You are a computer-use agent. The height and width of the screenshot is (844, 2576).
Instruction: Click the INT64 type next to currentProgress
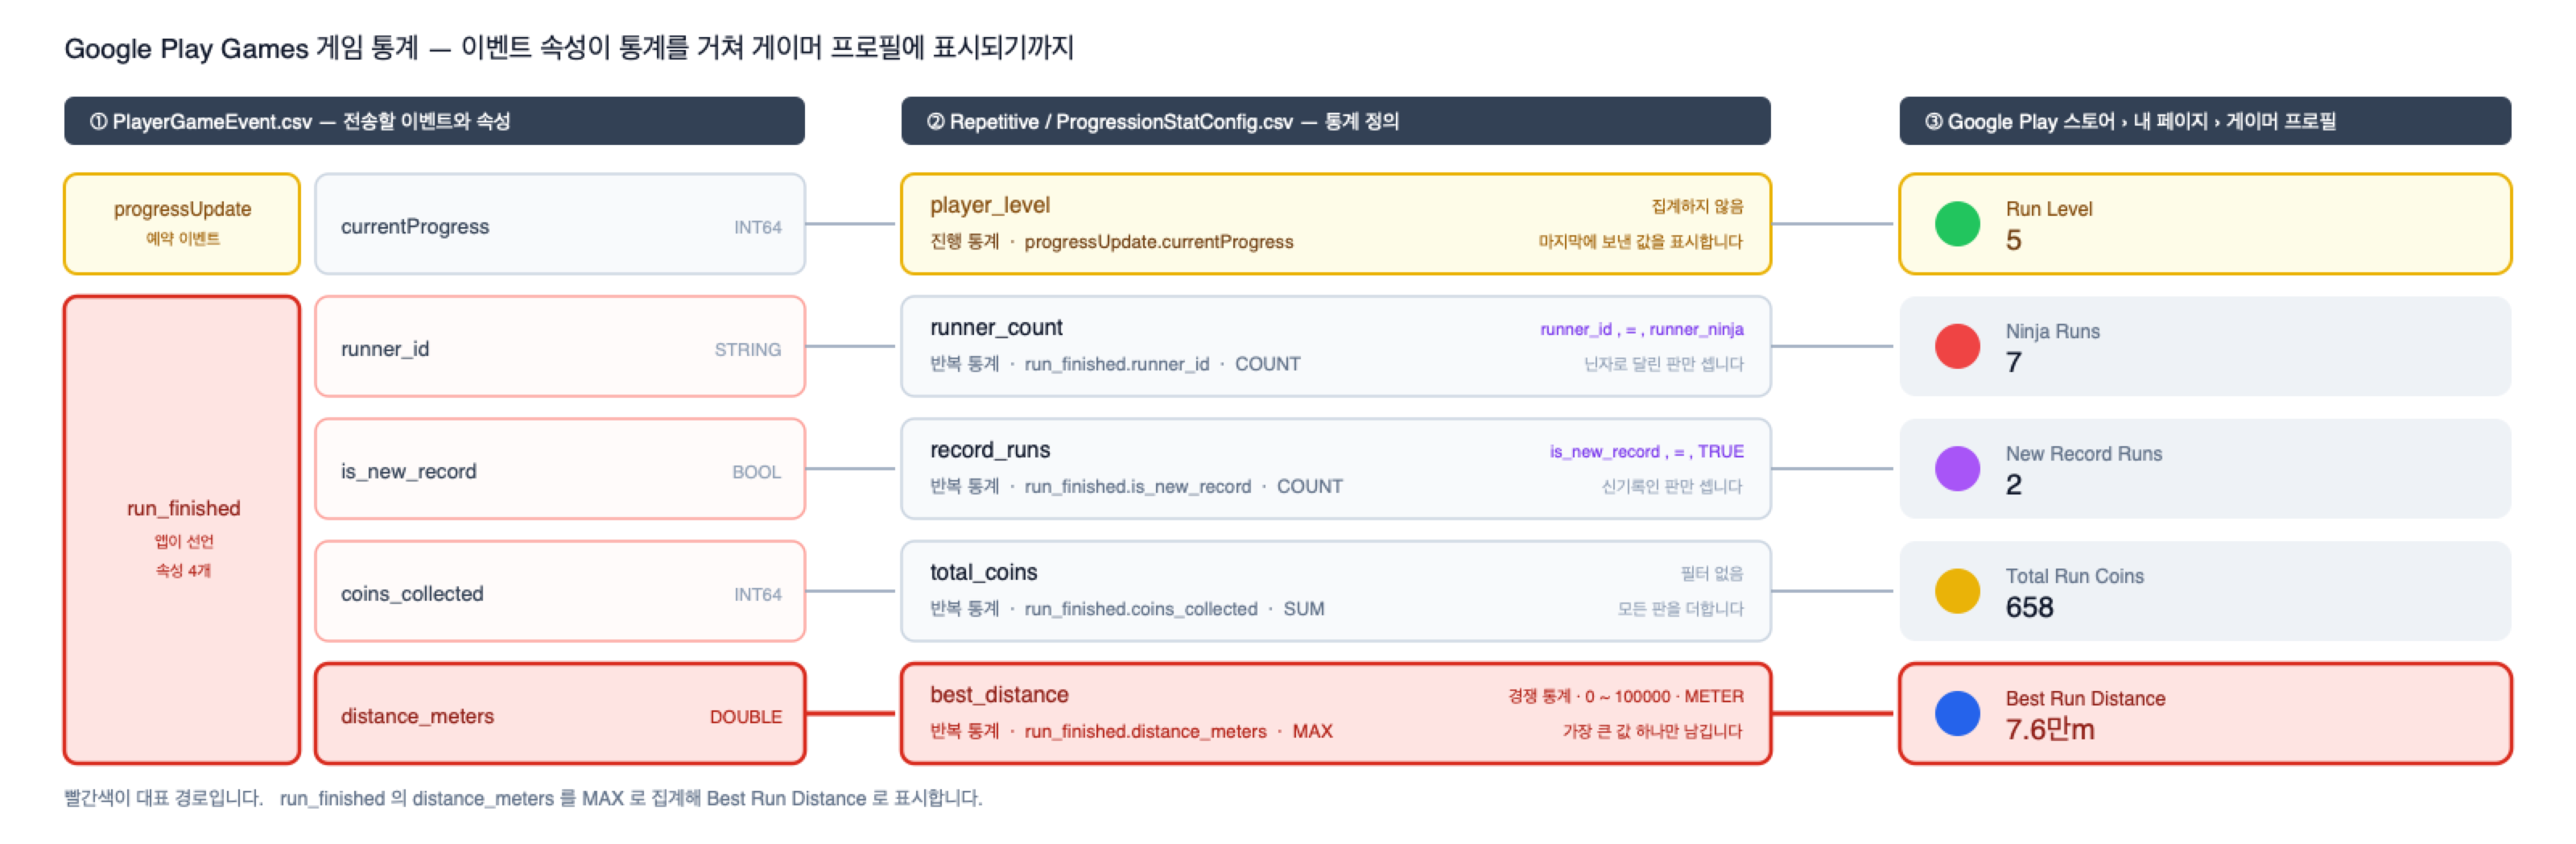tap(757, 227)
